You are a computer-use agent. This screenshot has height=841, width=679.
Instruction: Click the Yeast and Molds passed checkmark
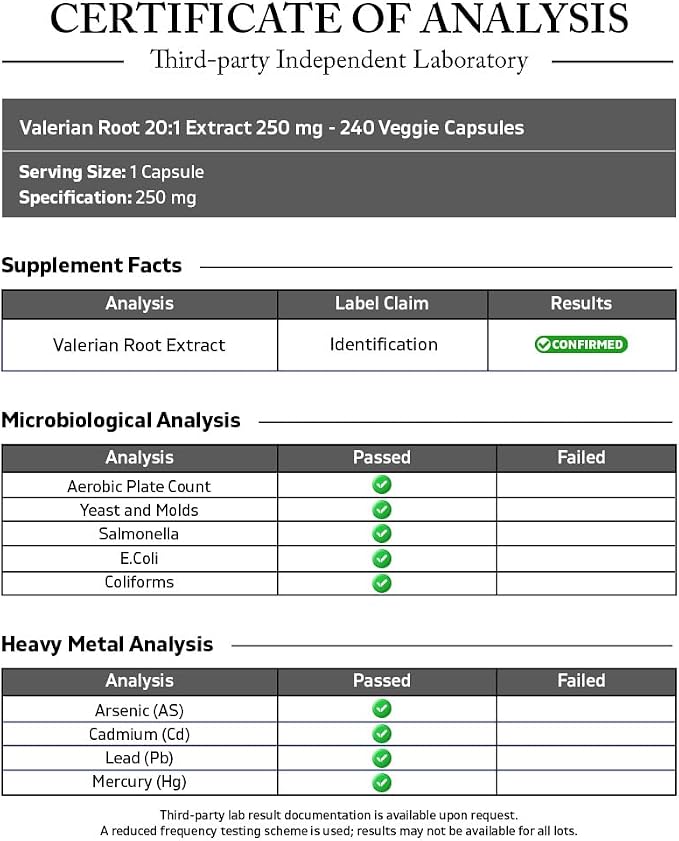(x=382, y=510)
